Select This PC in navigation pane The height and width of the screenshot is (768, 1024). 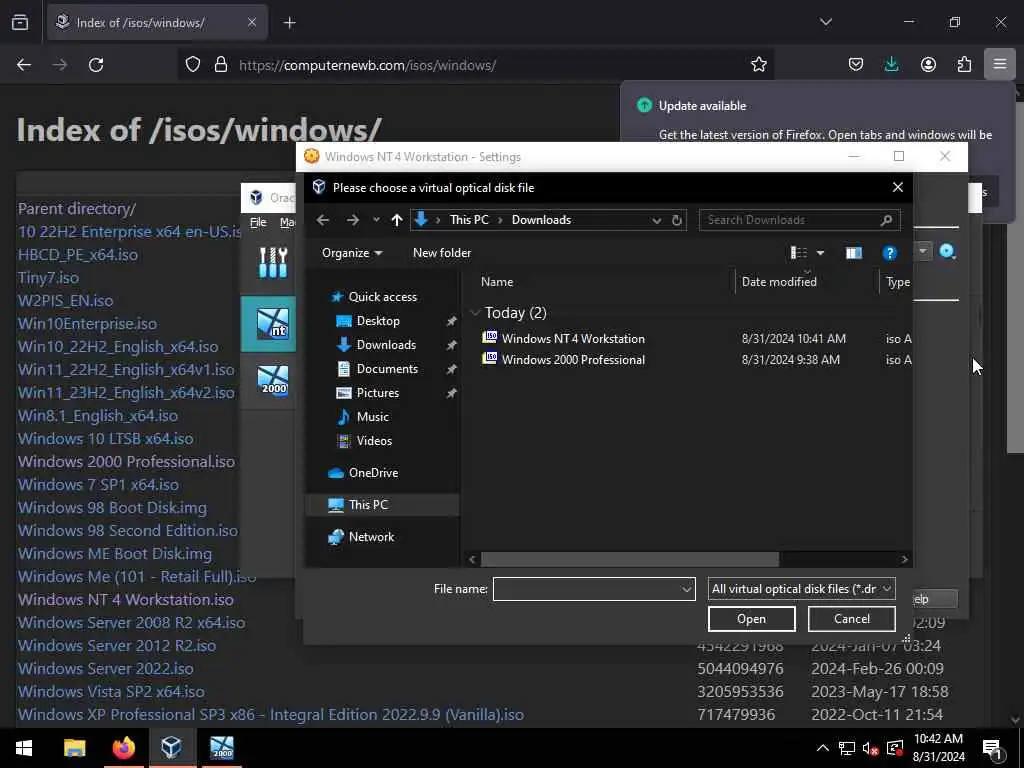click(368, 505)
